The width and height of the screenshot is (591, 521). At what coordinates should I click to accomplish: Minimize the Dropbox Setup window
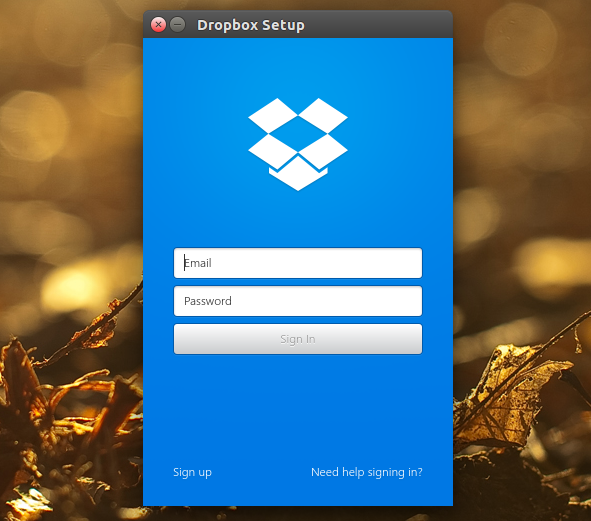point(177,25)
